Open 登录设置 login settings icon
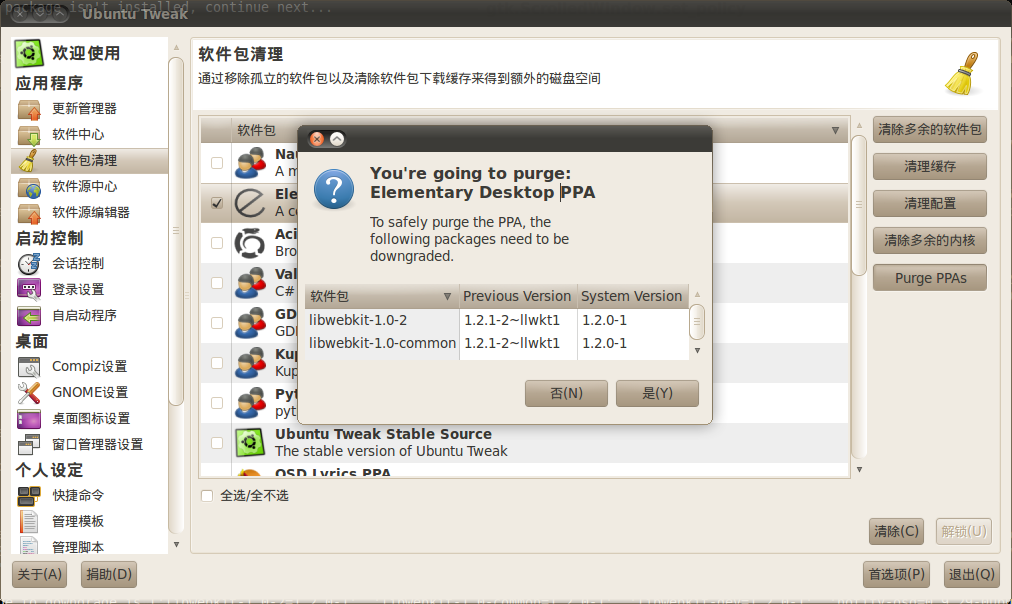The width and height of the screenshot is (1012, 604). 29,290
